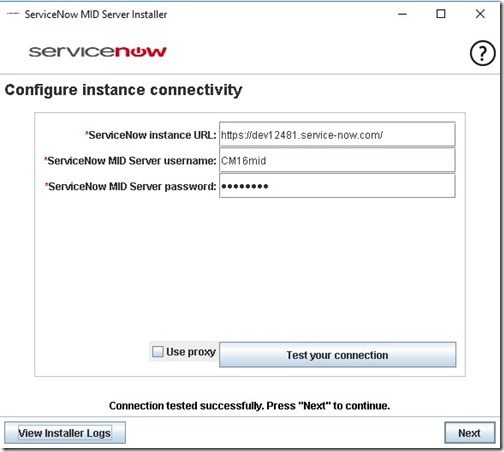Click the ServiceNow logo
The height and width of the screenshot is (452, 504).
coord(97,52)
